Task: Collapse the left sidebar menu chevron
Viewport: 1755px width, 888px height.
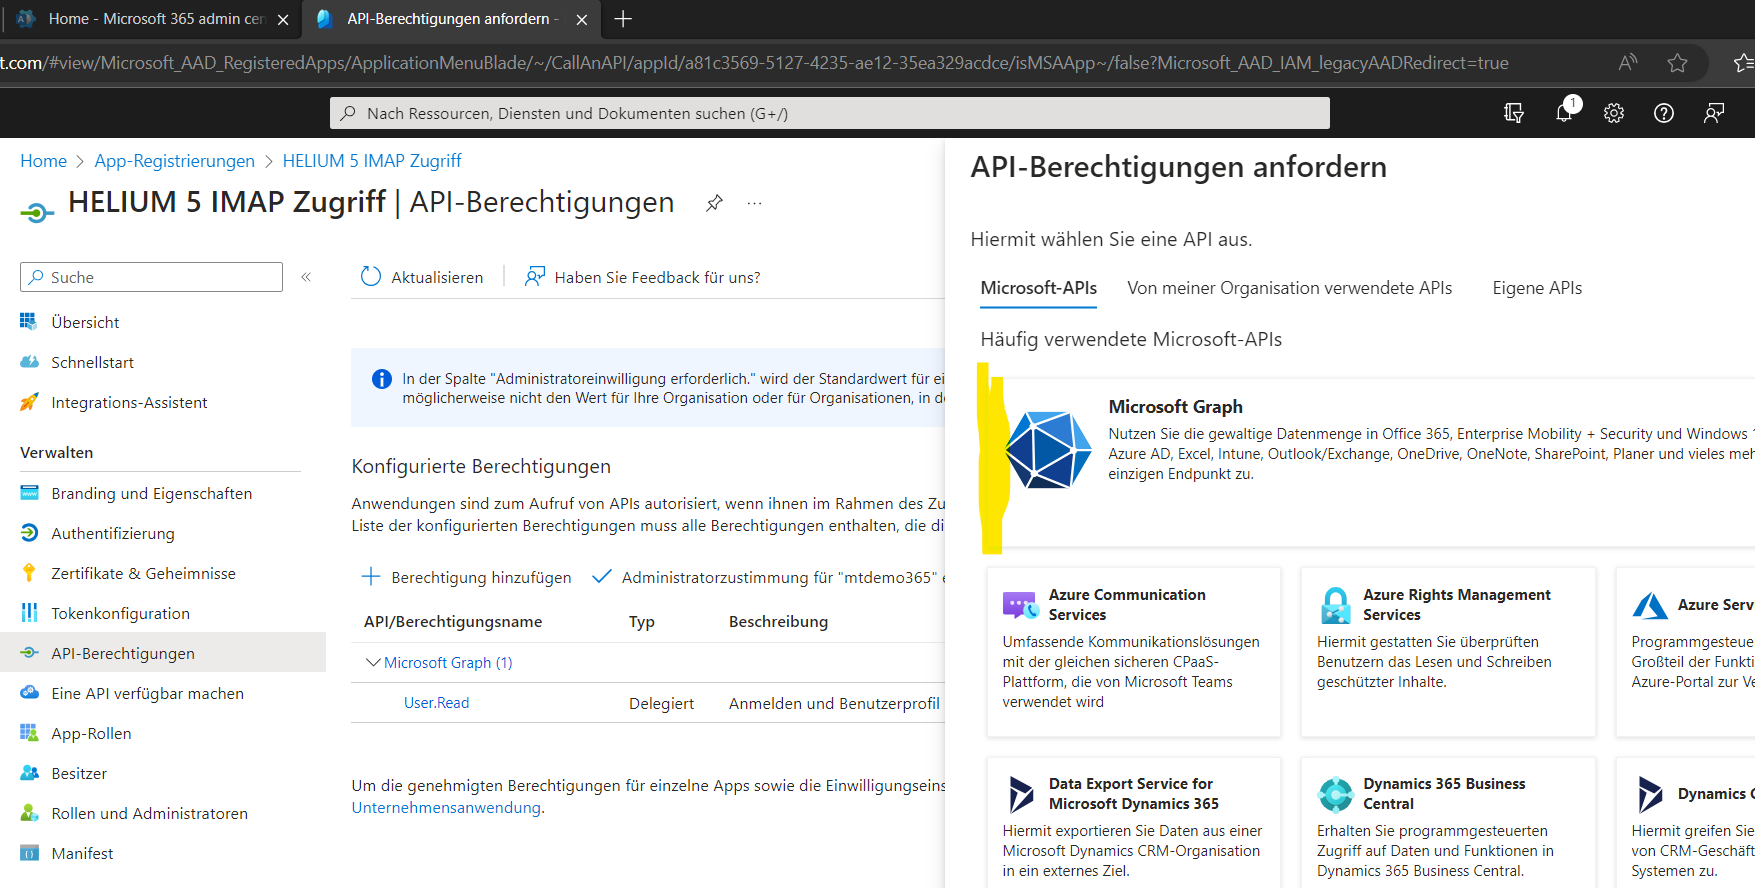Action: [x=306, y=277]
